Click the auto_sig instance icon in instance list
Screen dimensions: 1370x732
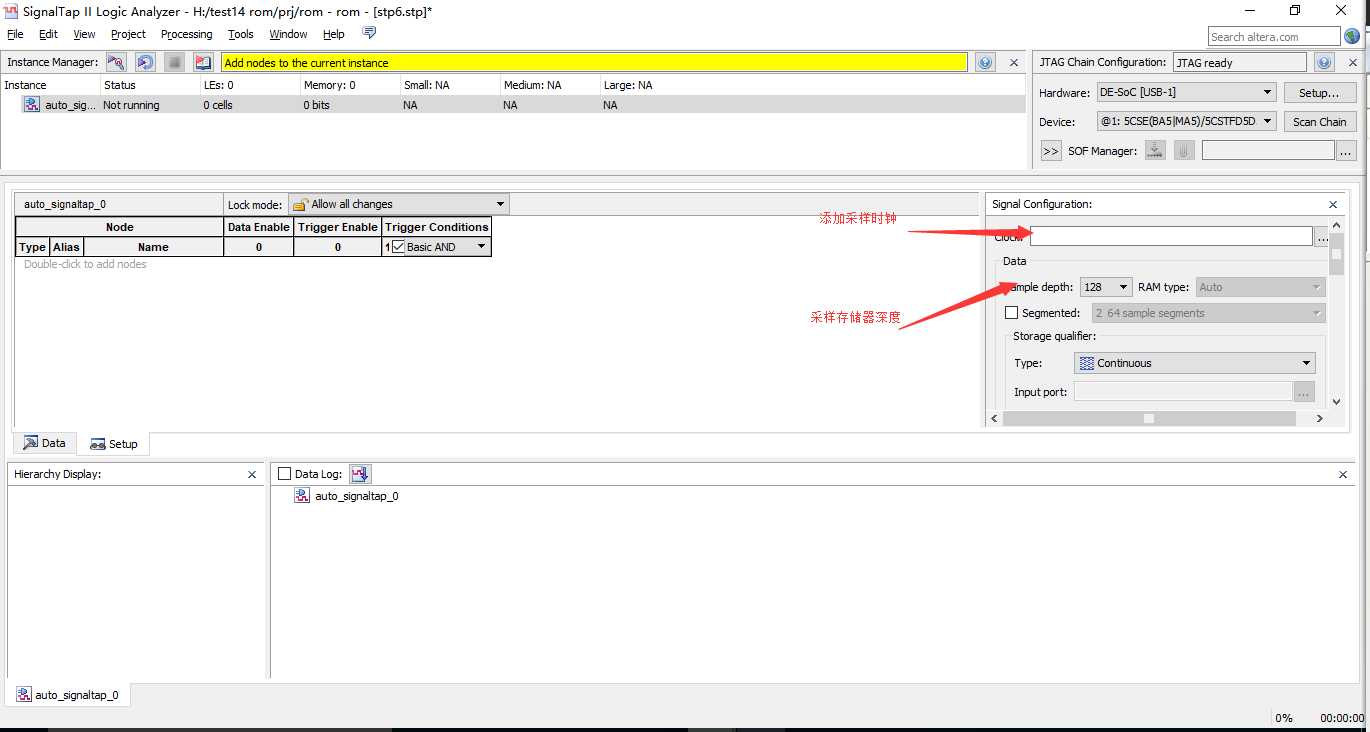[x=32, y=105]
